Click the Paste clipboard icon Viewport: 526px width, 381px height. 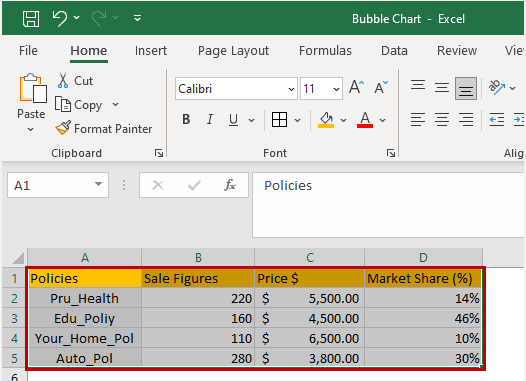point(33,88)
